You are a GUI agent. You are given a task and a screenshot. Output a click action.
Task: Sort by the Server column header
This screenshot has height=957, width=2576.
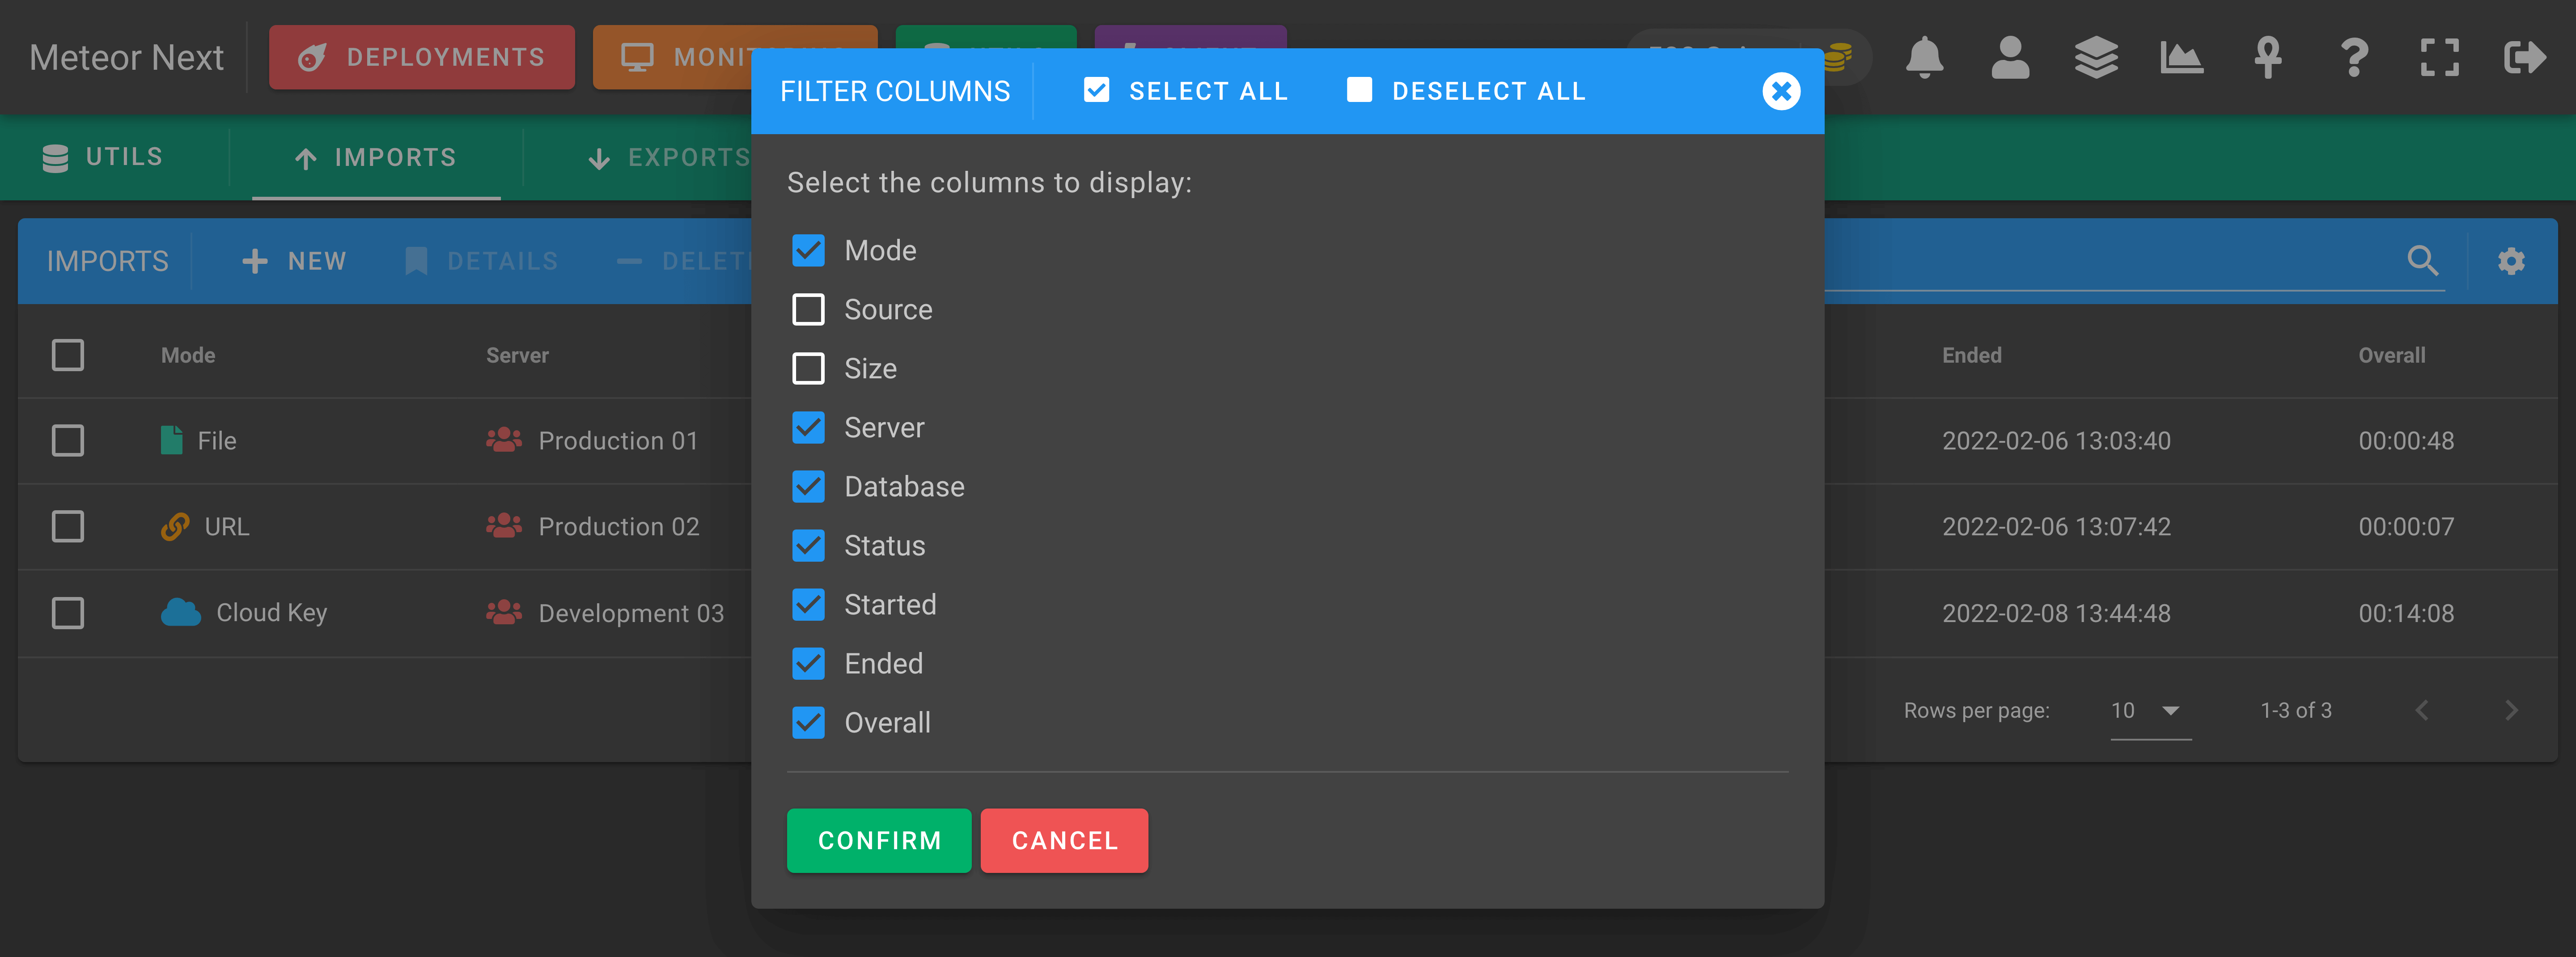coord(517,355)
